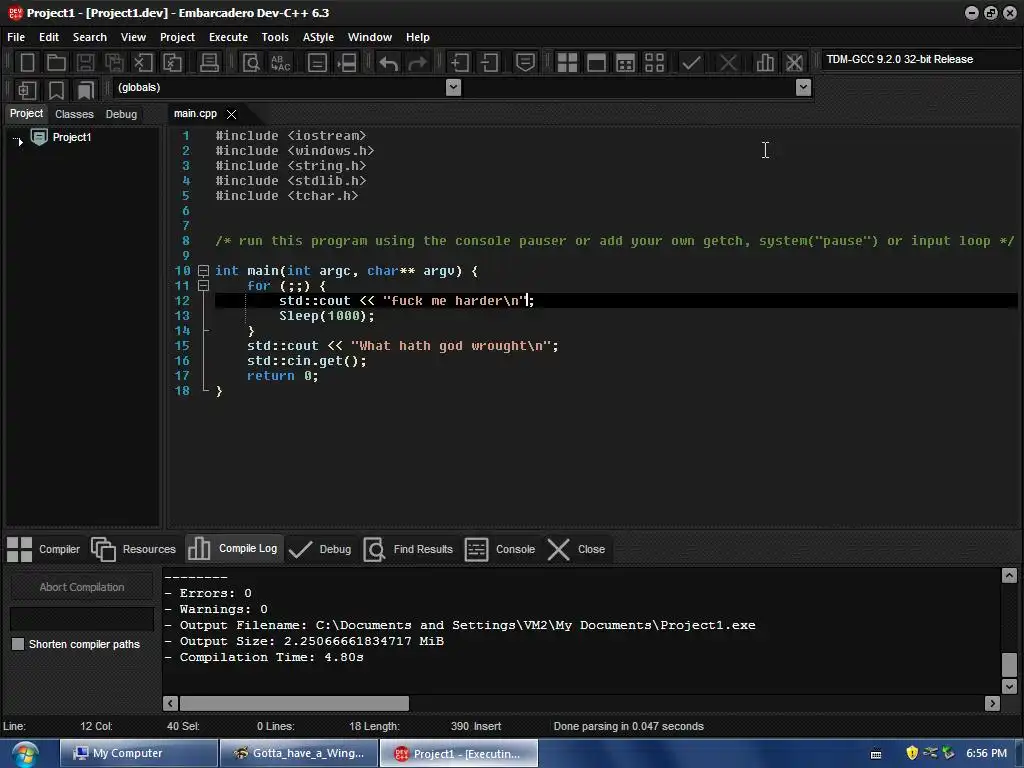Open a file using the folder toolbar icon

pyautogui.click(x=56, y=63)
